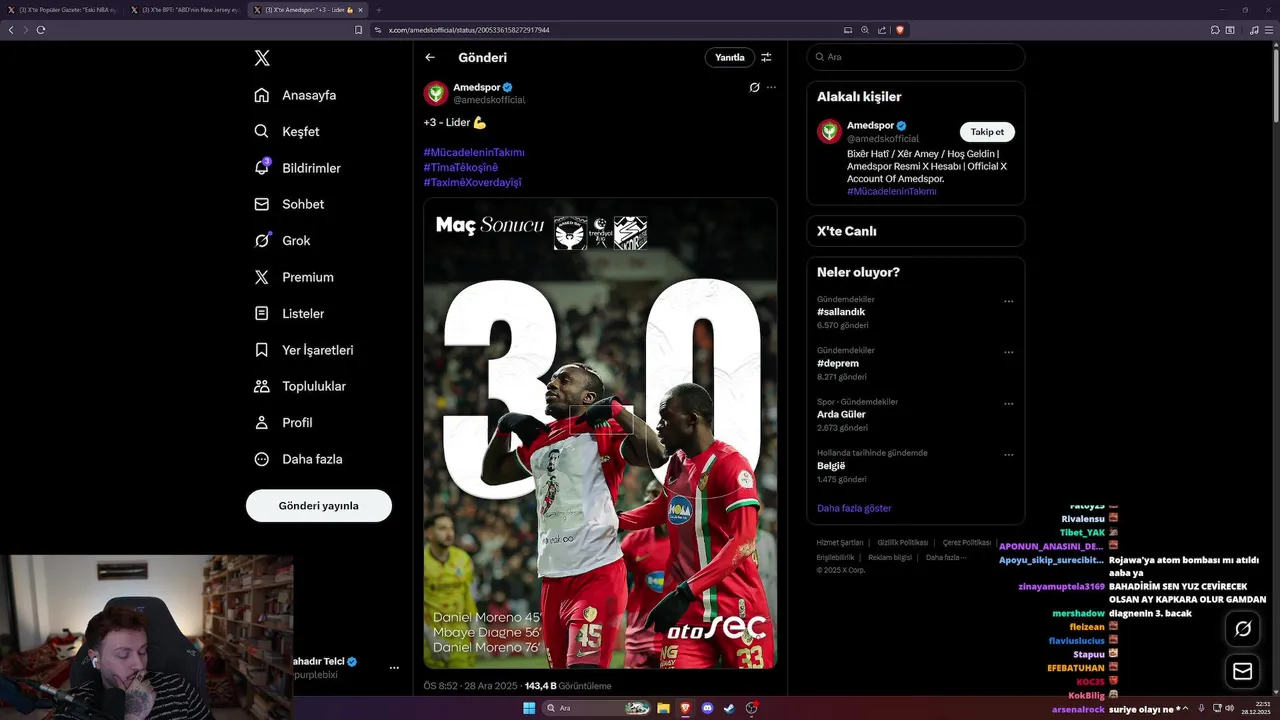1280x720 pixels.
Task: Click the Brave Shields lion icon
Action: tap(900, 30)
